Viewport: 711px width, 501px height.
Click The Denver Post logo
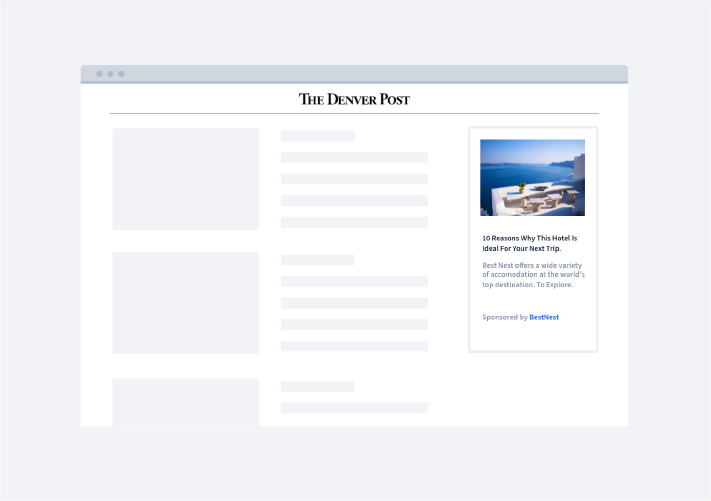coord(354,99)
